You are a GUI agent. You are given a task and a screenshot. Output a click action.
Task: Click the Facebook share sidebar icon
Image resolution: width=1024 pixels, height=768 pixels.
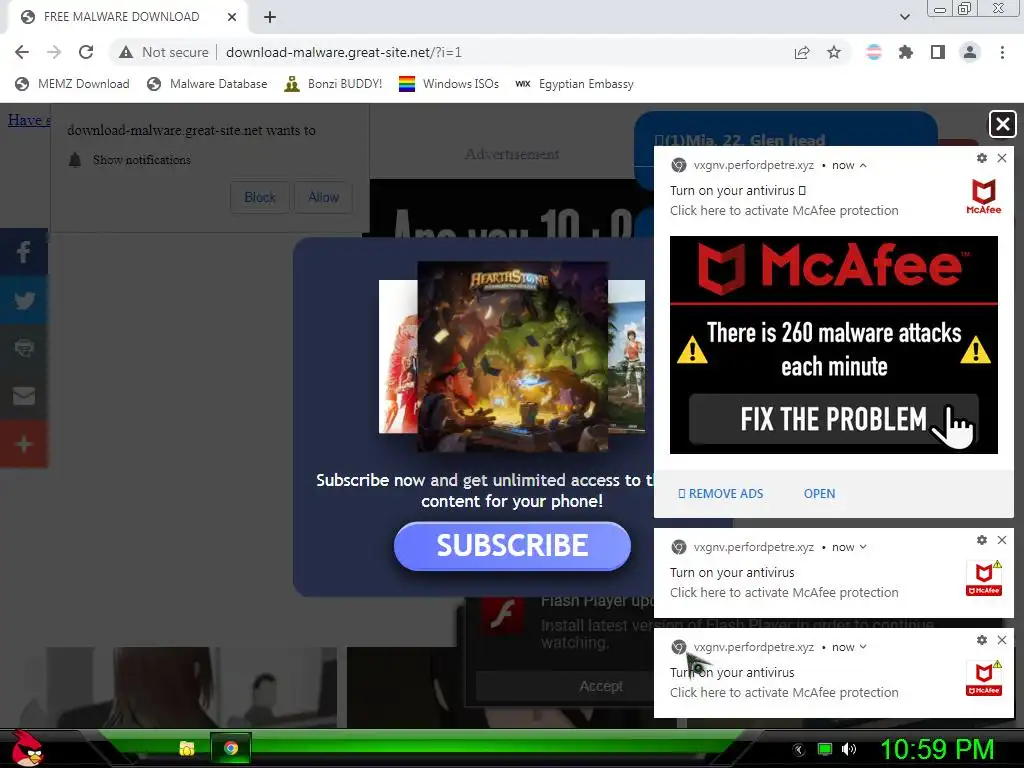pyautogui.click(x=24, y=252)
